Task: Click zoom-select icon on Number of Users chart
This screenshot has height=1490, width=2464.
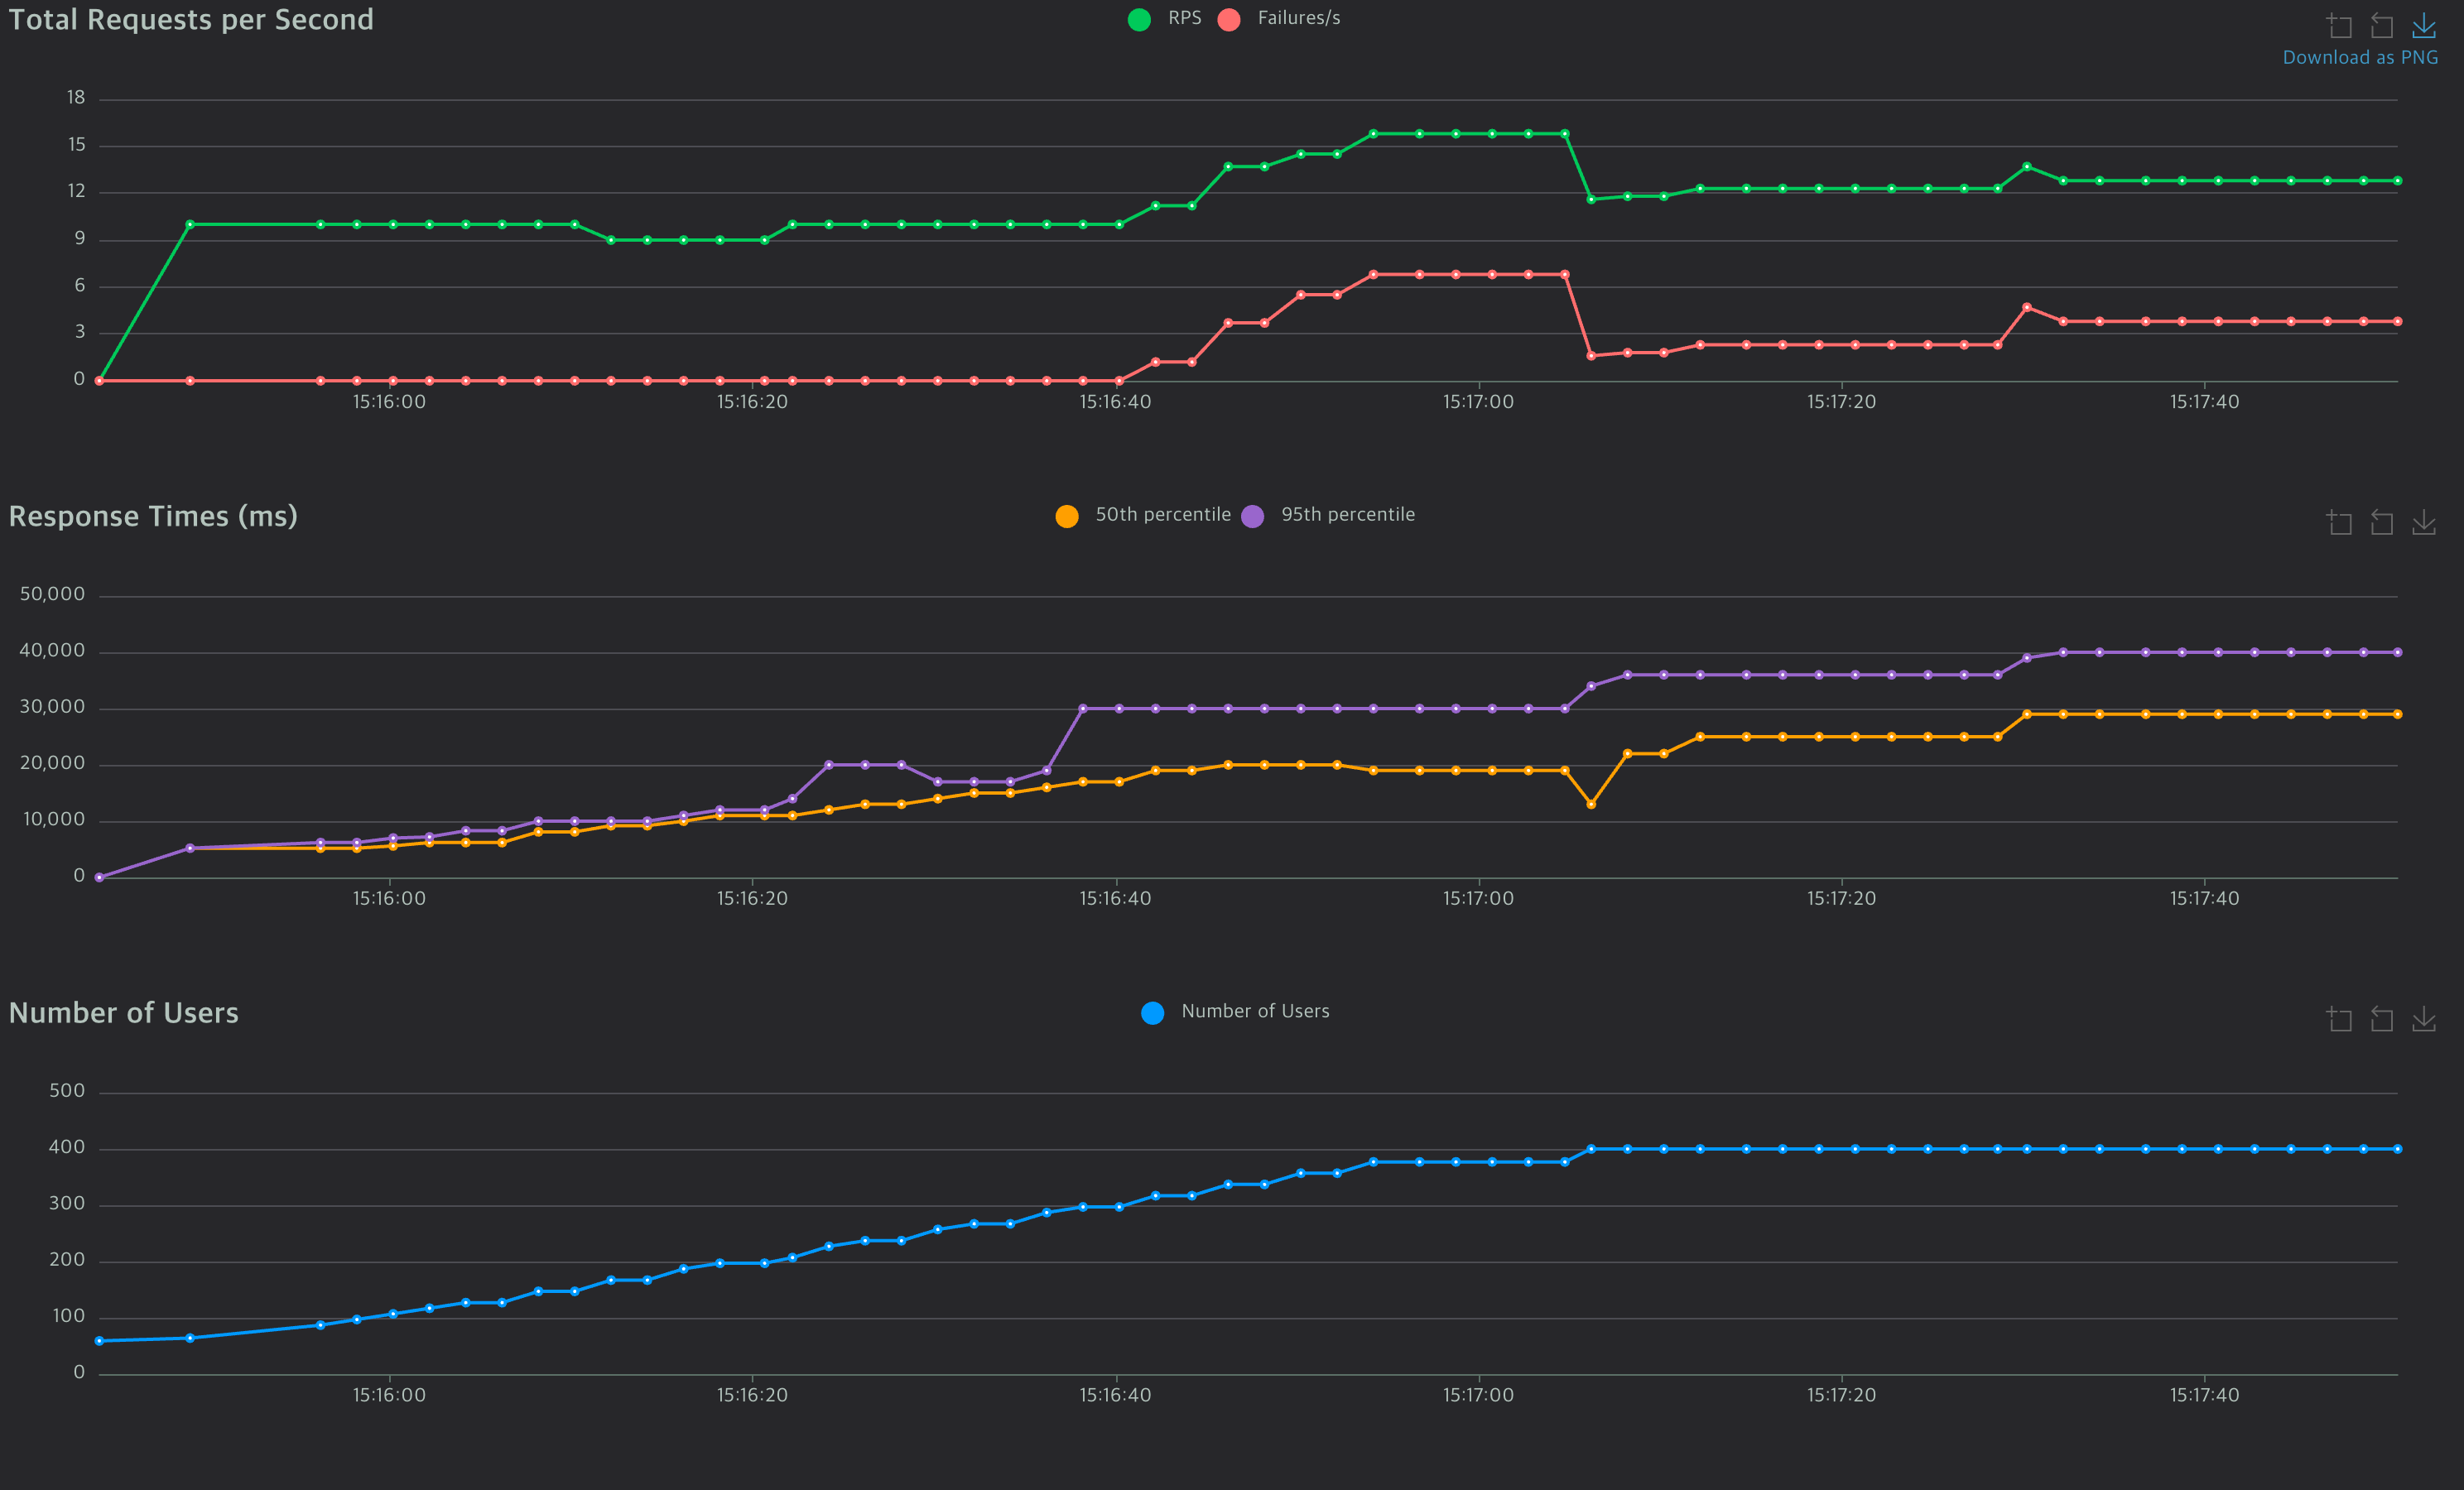Action: [x=2339, y=1019]
